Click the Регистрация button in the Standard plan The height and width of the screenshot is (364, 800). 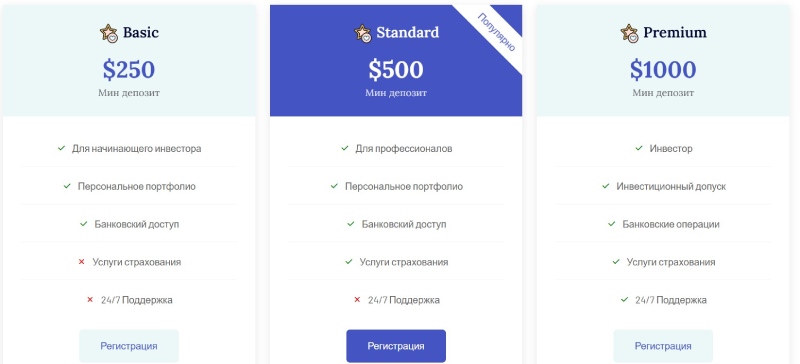396,346
